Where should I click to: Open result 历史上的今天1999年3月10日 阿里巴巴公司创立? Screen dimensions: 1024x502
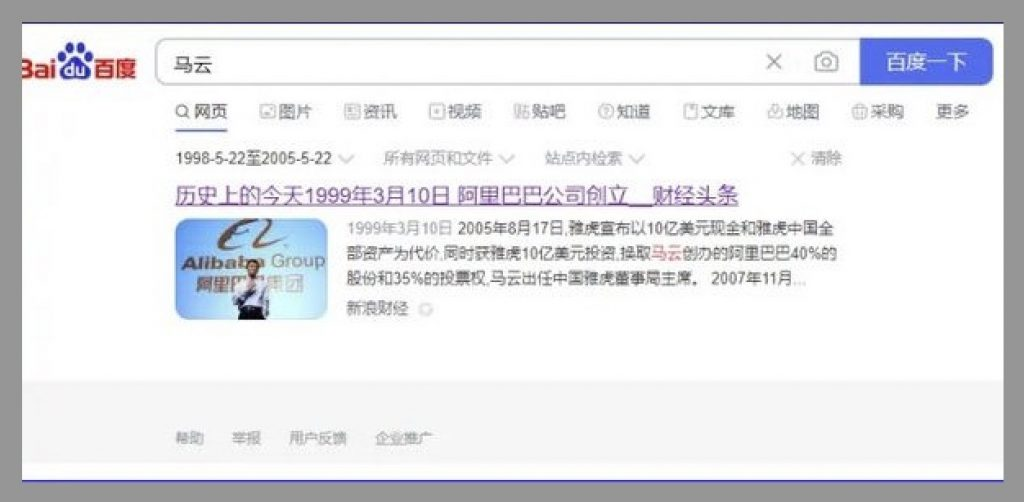tap(456, 196)
